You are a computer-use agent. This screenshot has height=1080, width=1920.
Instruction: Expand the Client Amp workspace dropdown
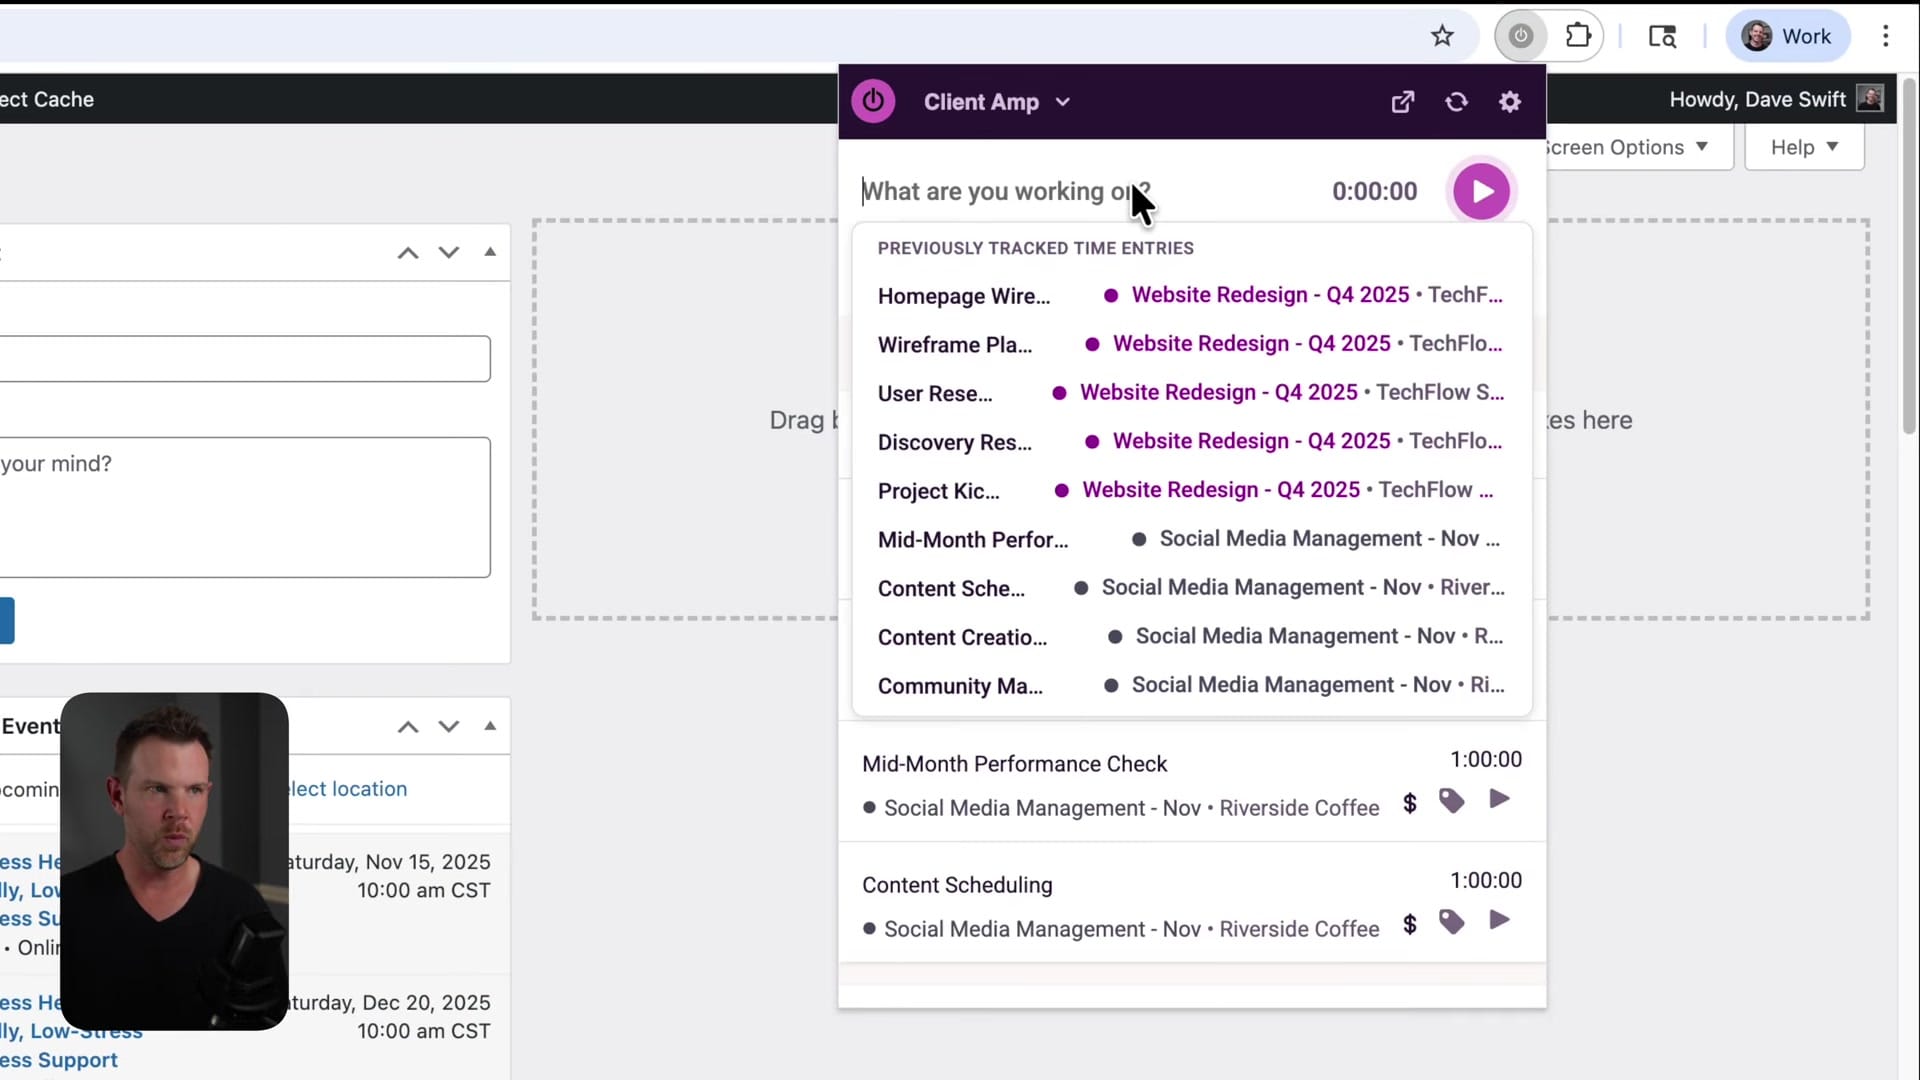(x=997, y=102)
